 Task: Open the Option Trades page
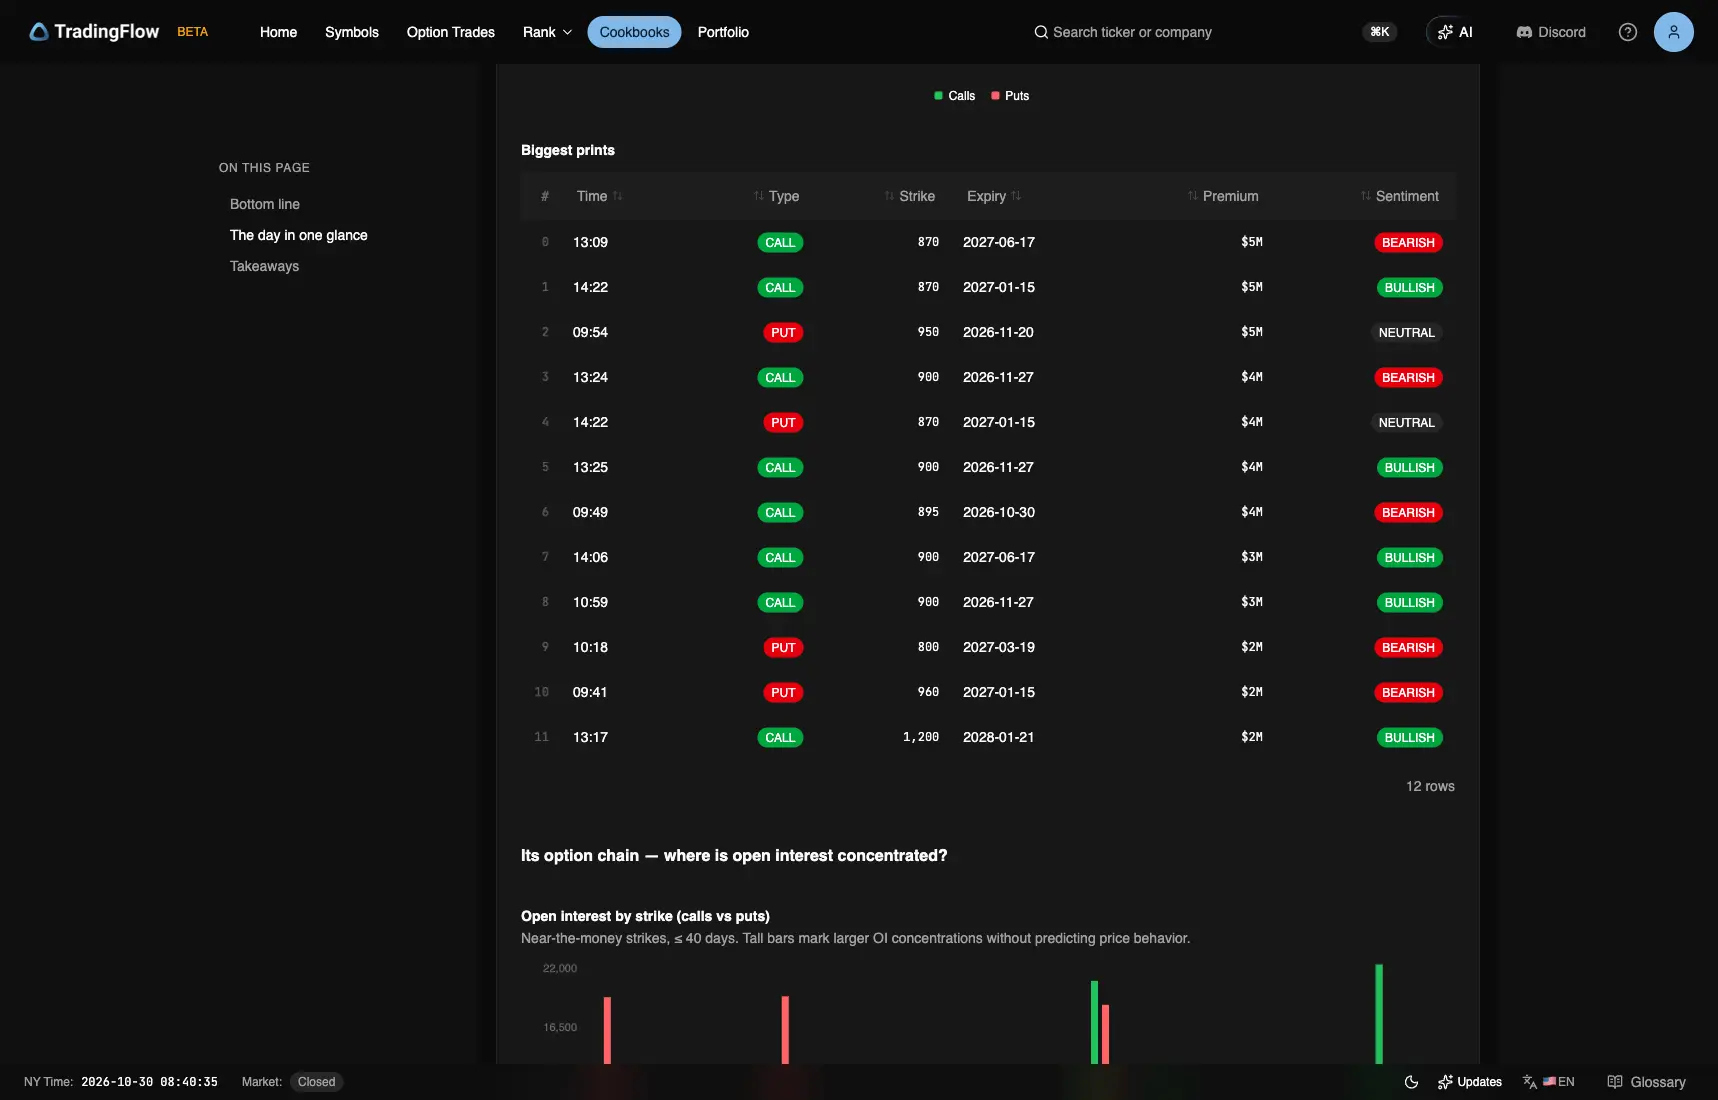[451, 32]
